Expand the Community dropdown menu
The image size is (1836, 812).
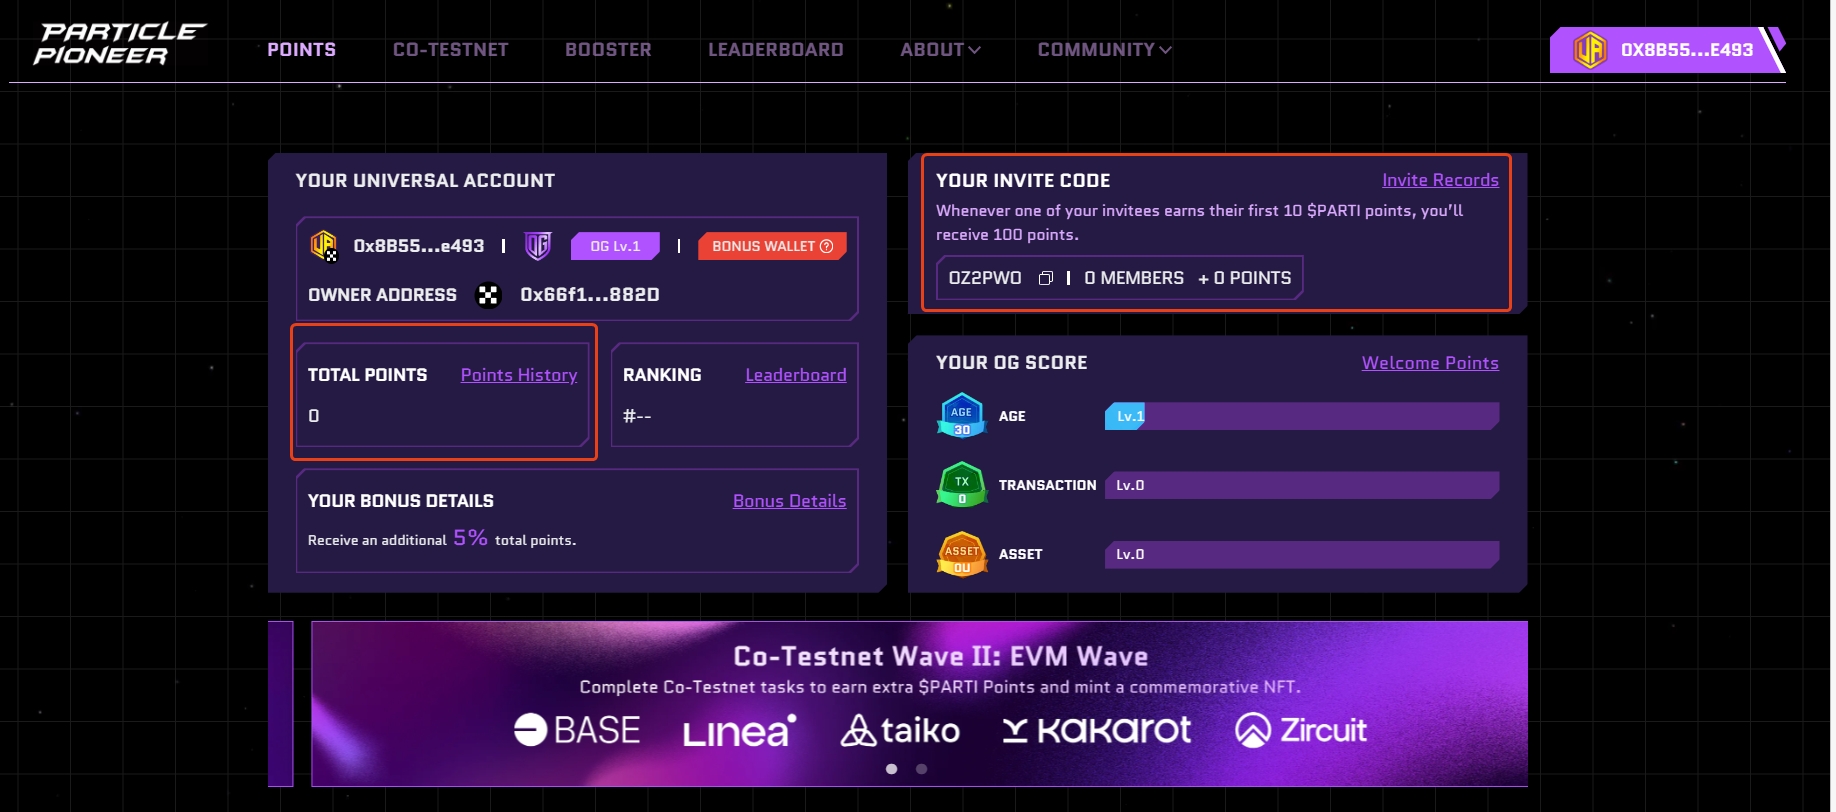click(1103, 50)
